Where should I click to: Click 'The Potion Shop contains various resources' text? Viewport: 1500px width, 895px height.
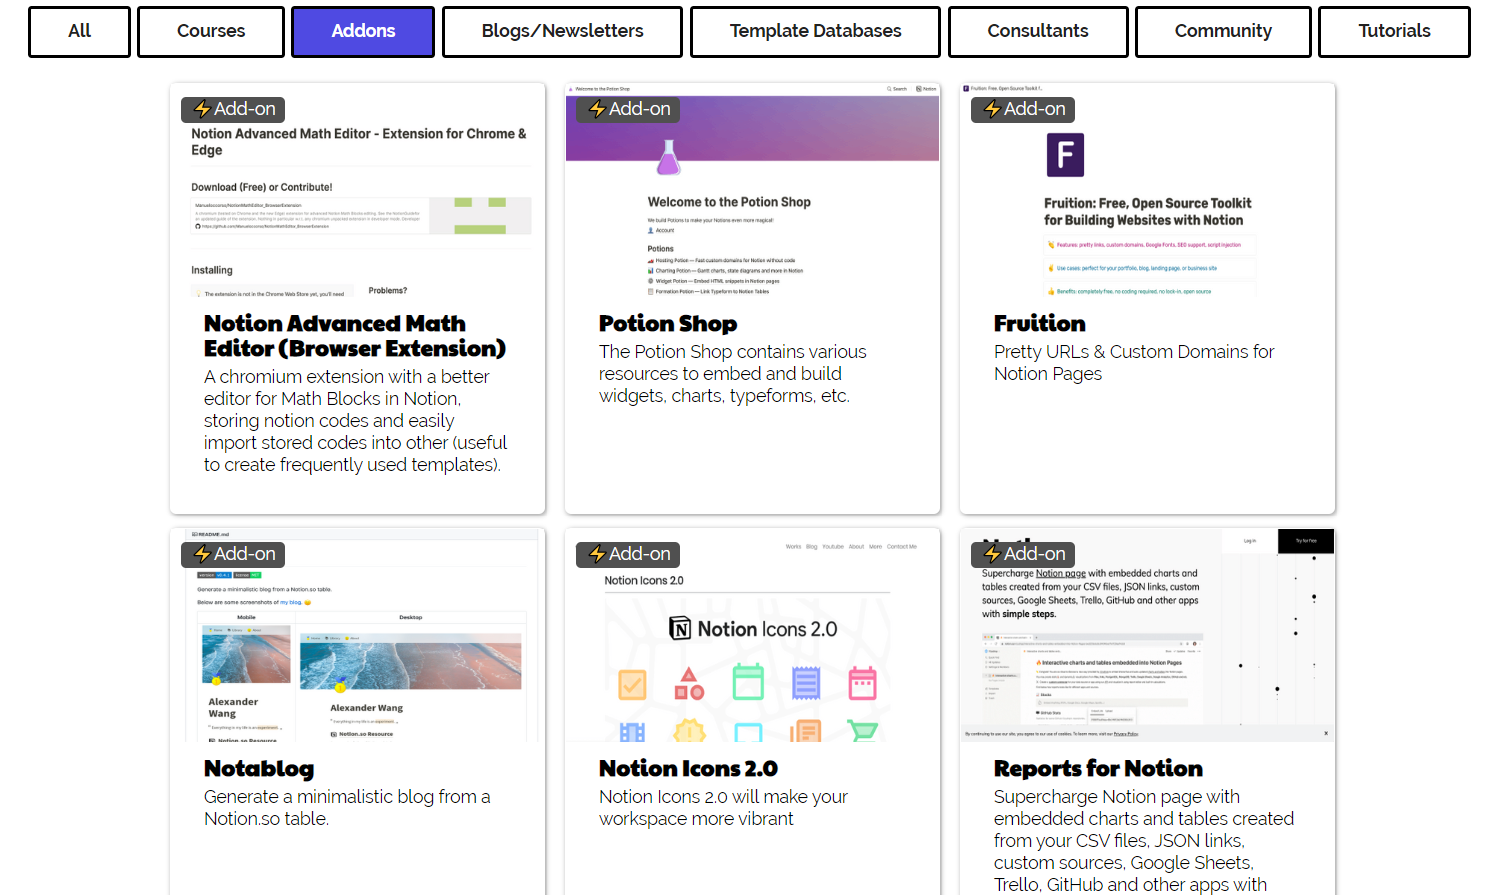(x=733, y=374)
